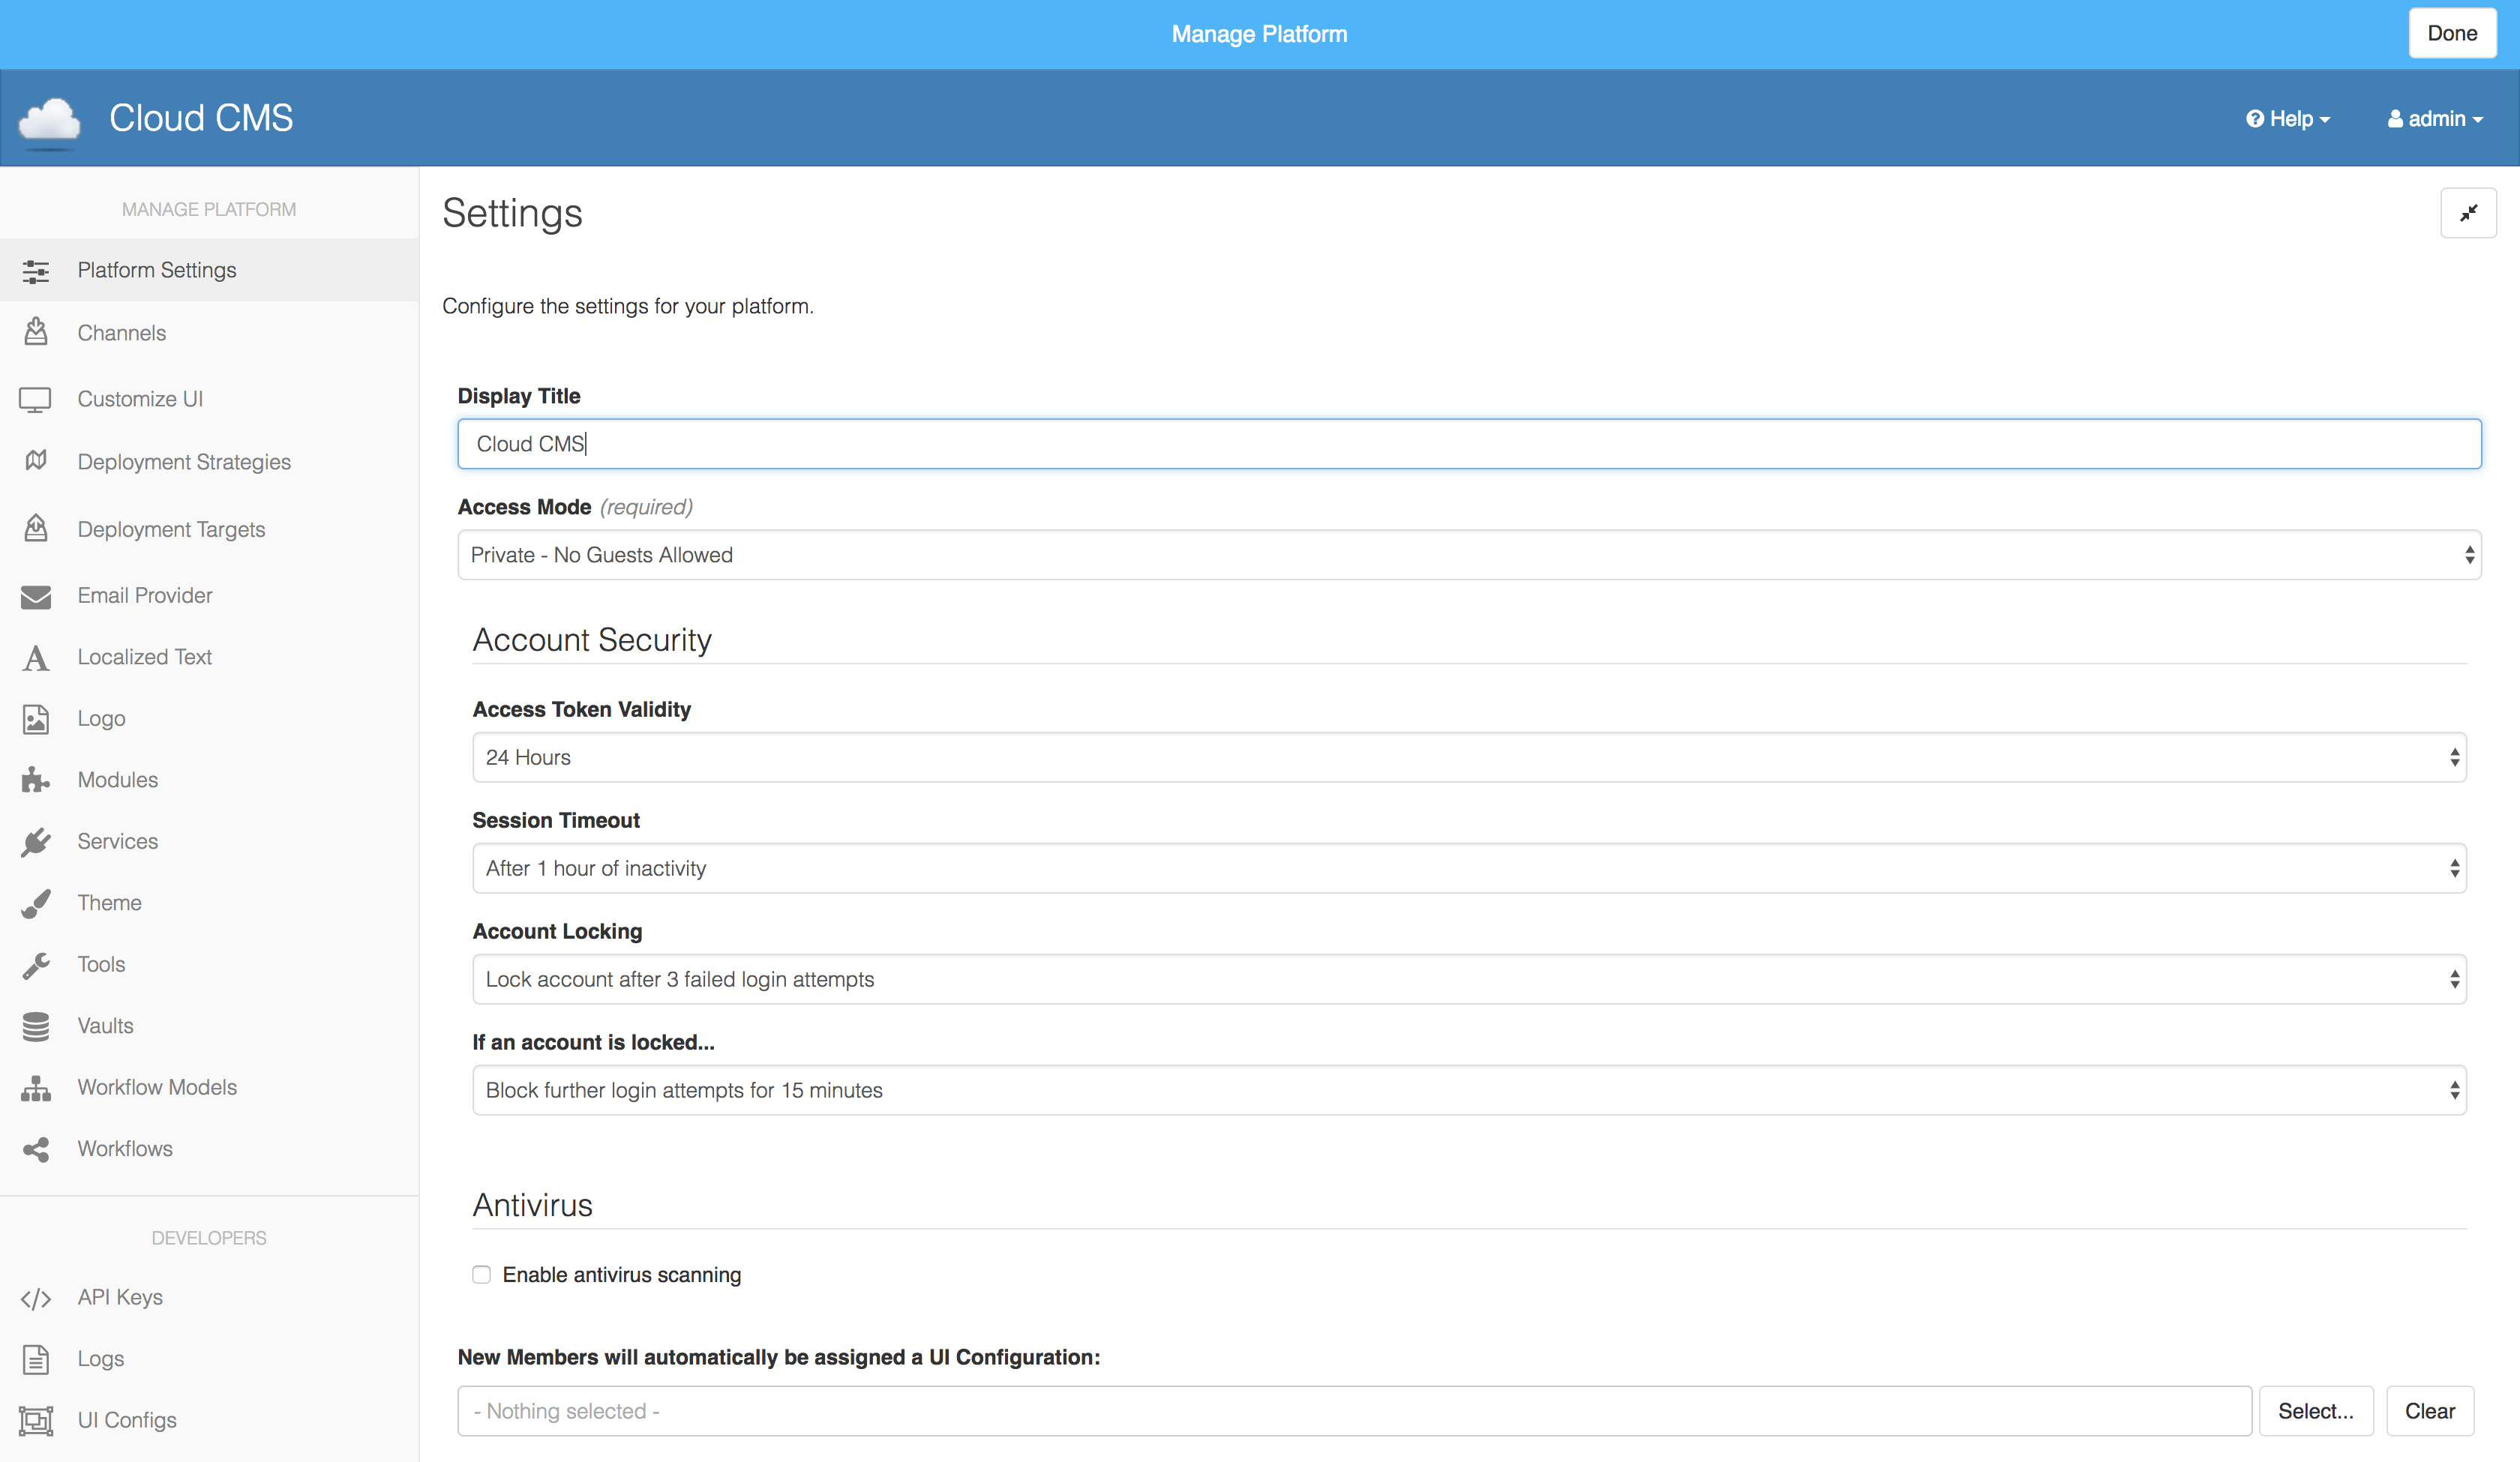The height and width of the screenshot is (1462, 2520).
Task: Click the Vaults database icon
Action: [x=36, y=1026]
